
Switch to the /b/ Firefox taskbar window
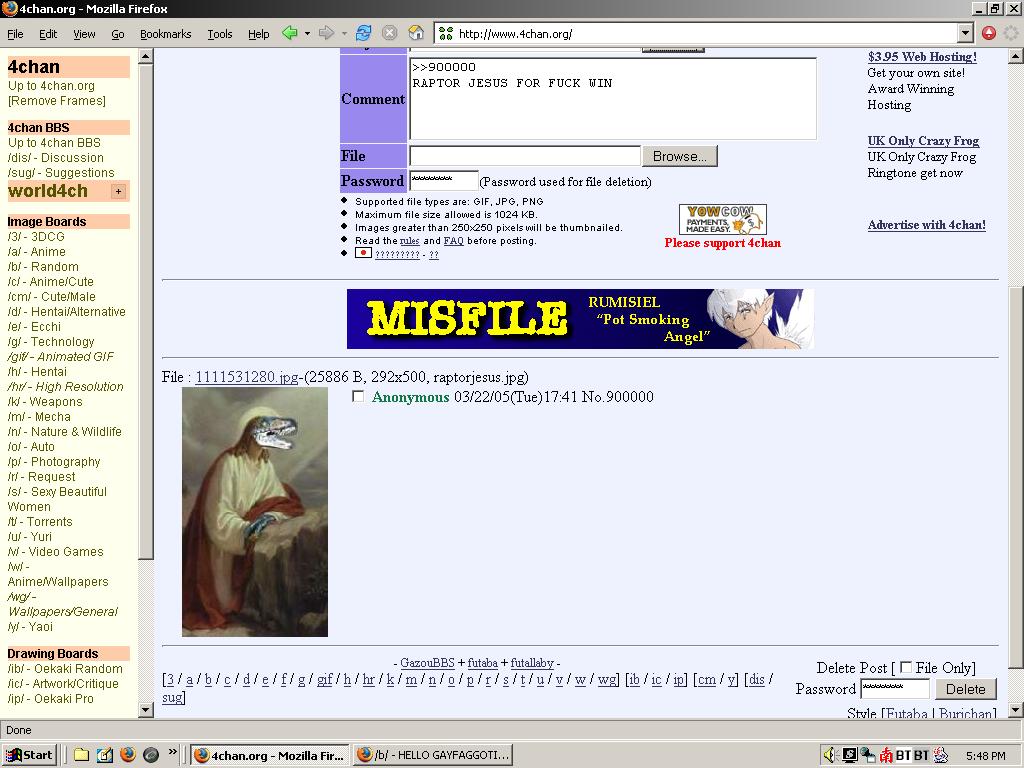[x=434, y=755]
